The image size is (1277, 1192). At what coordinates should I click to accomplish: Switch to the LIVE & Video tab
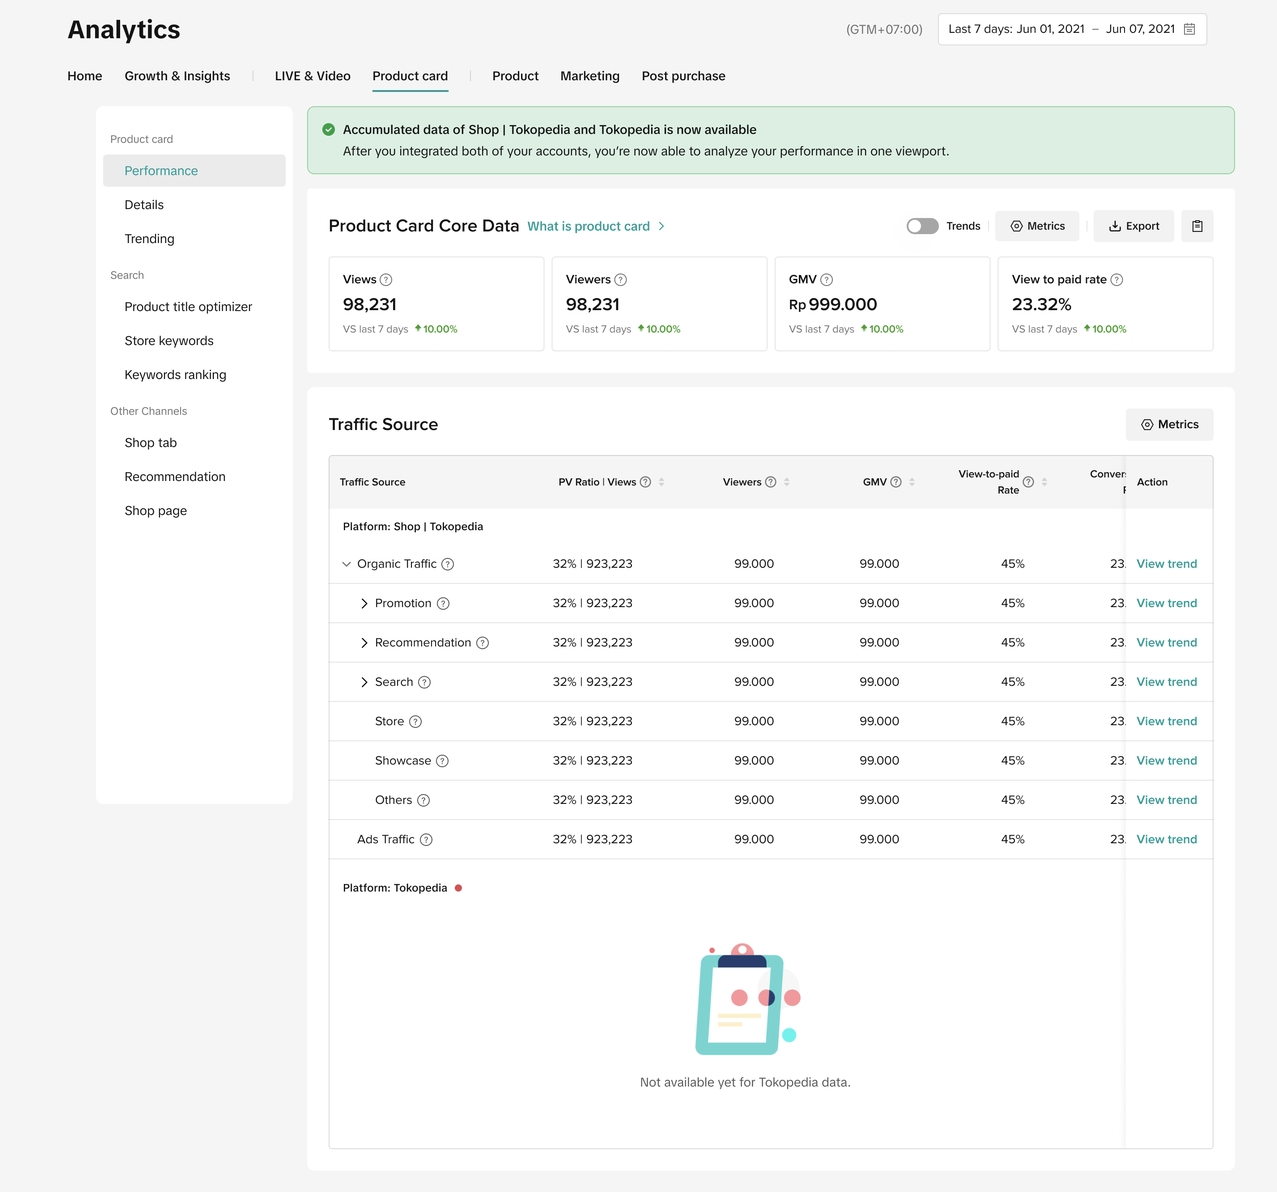pos(312,76)
